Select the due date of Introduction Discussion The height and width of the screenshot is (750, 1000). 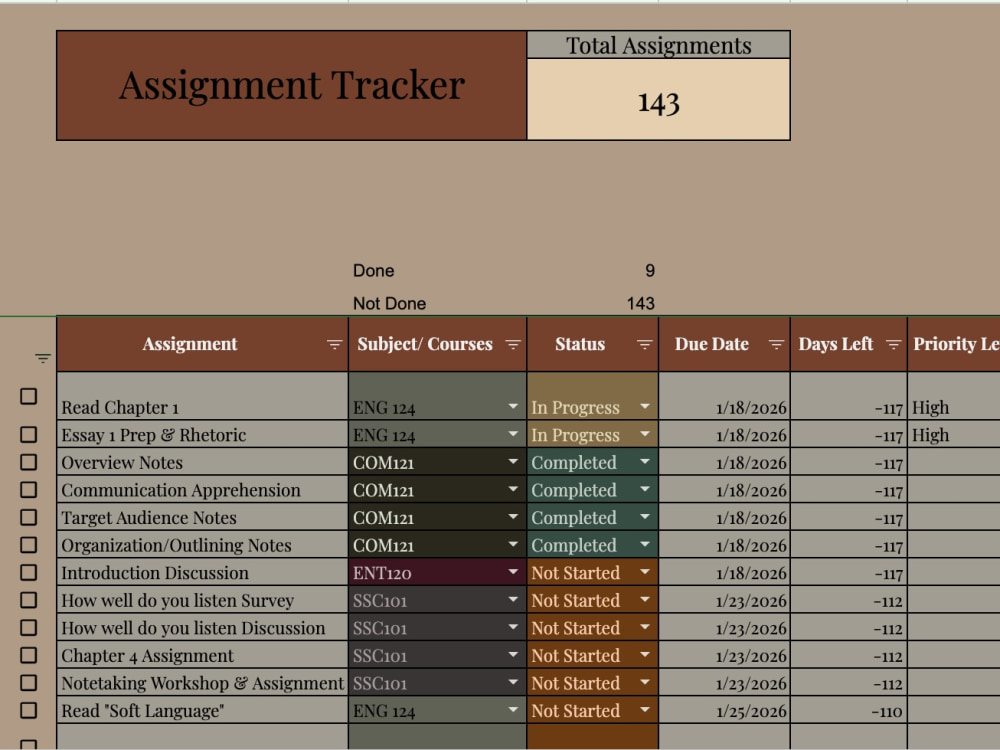tap(724, 572)
